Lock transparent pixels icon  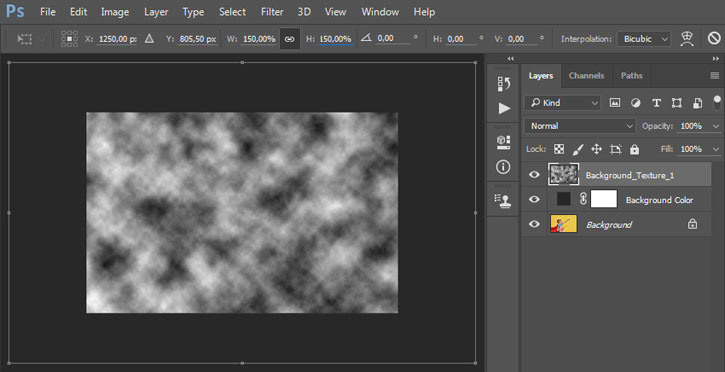pyautogui.click(x=559, y=149)
